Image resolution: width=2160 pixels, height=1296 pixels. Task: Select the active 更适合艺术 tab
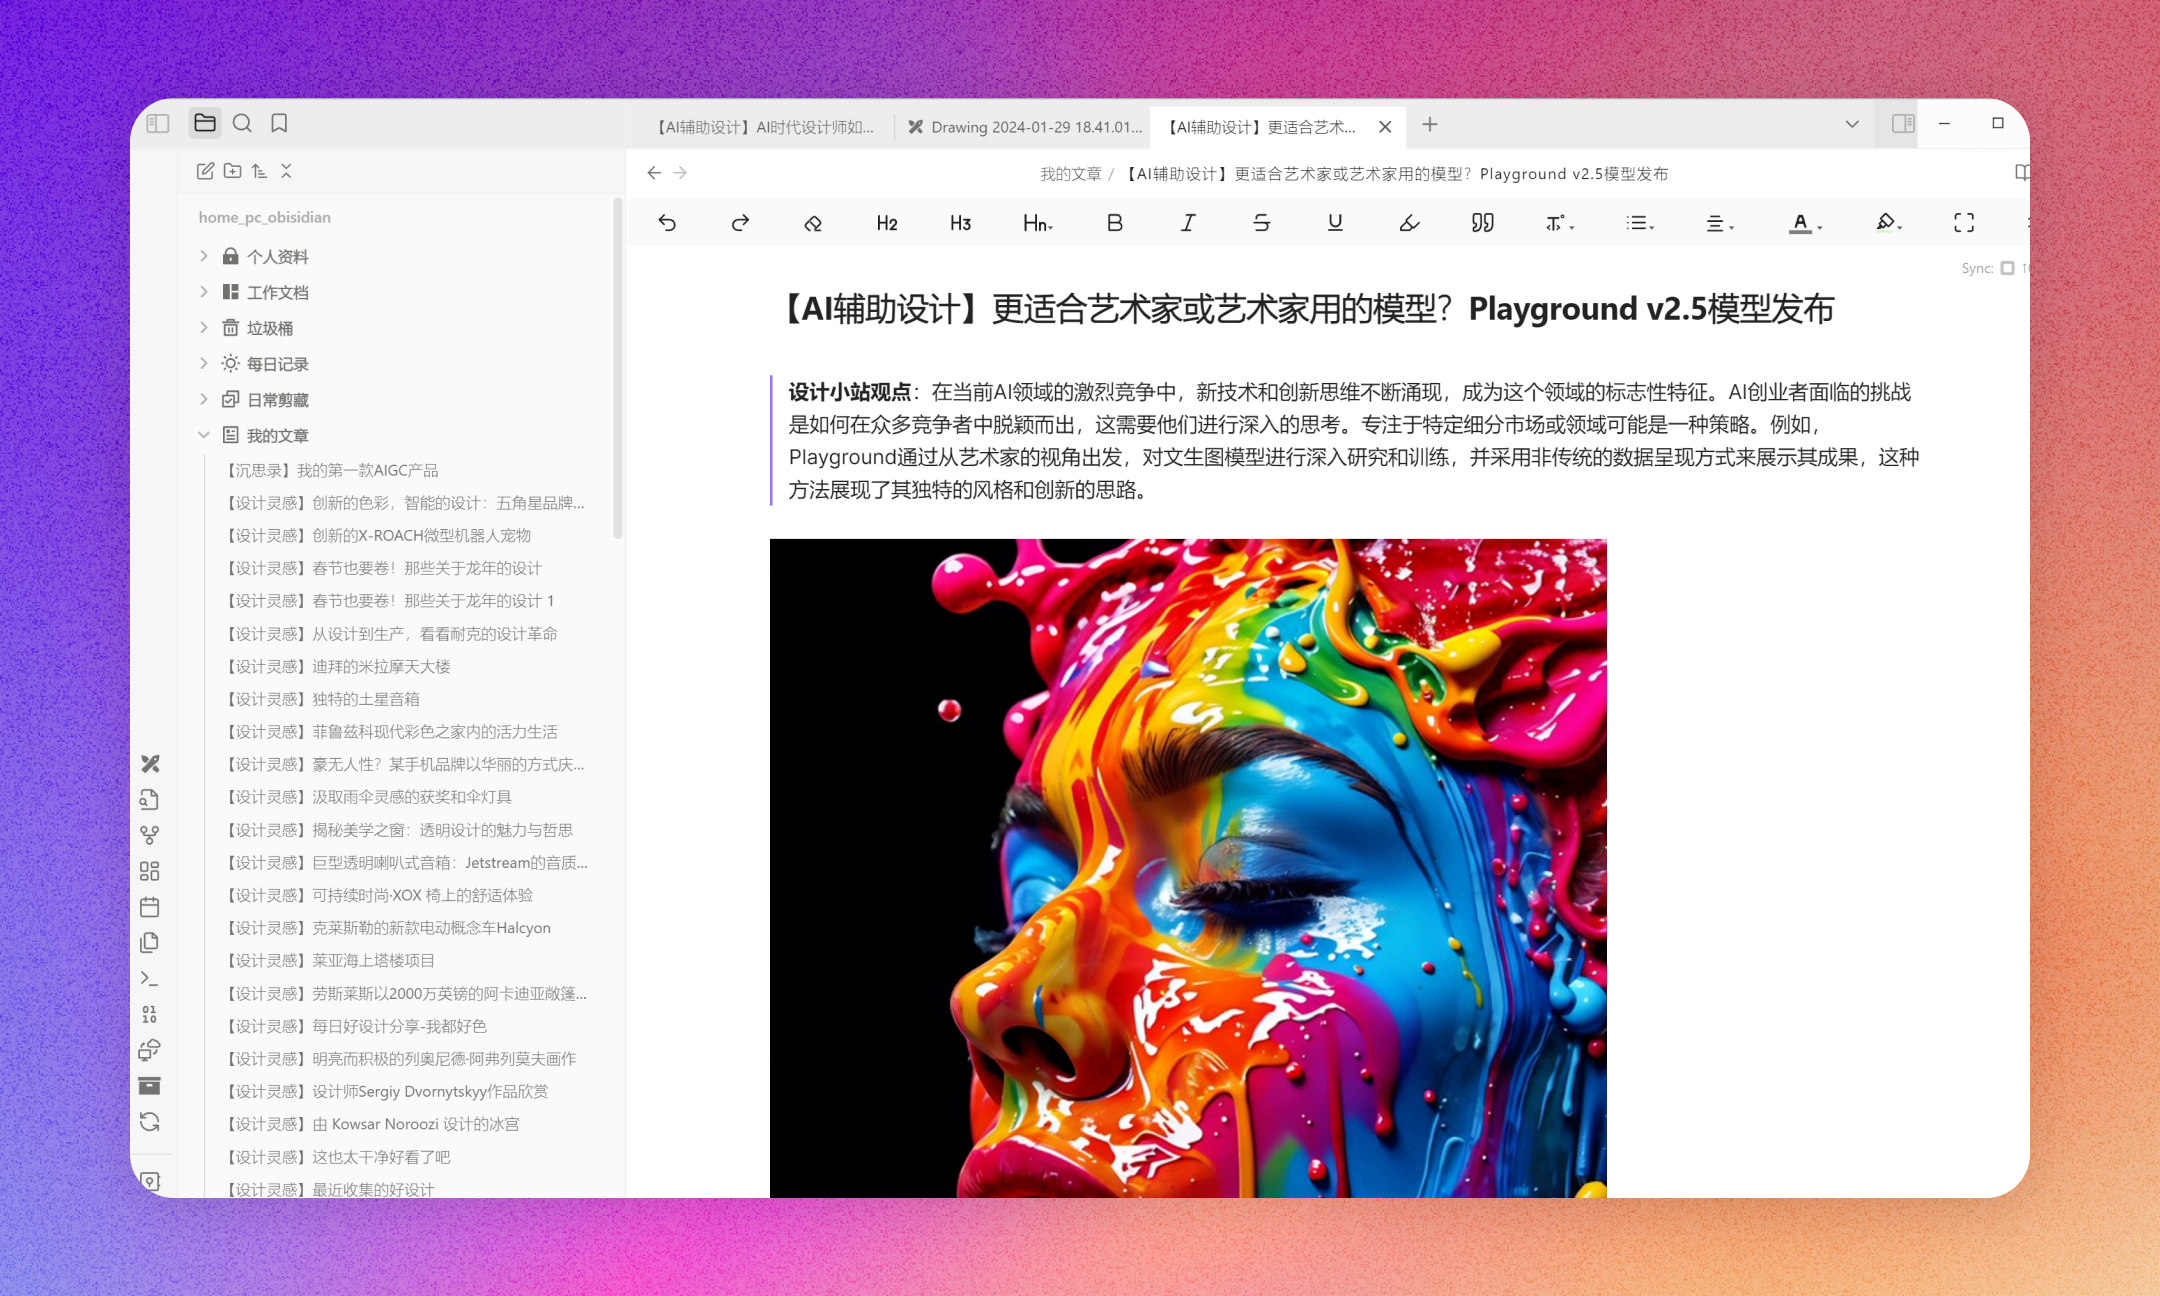tap(1262, 127)
